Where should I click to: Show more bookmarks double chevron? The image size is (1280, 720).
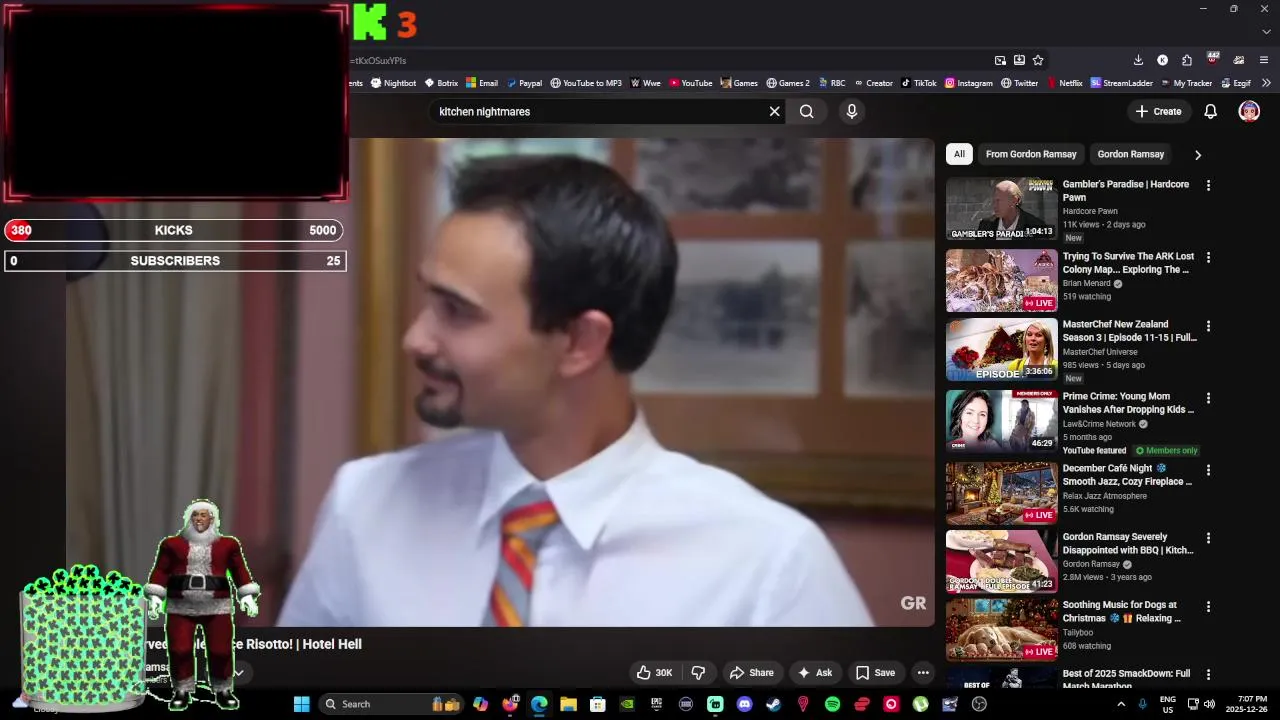tap(1266, 83)
